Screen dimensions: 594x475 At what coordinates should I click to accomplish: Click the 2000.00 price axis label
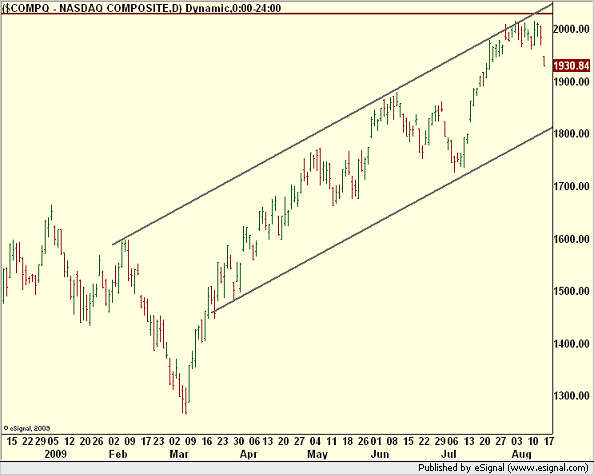click(571, 29)
